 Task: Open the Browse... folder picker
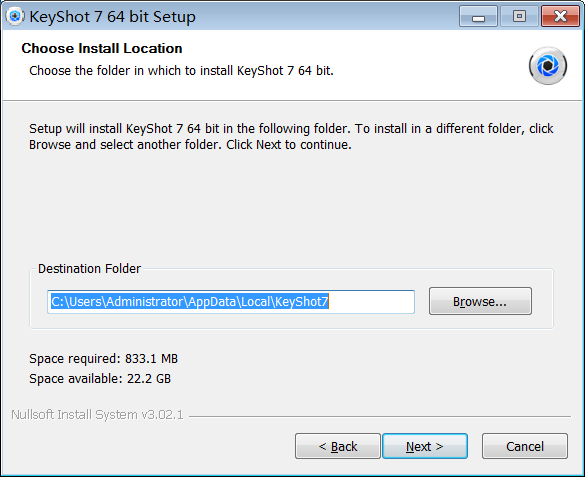coord(480,301)
